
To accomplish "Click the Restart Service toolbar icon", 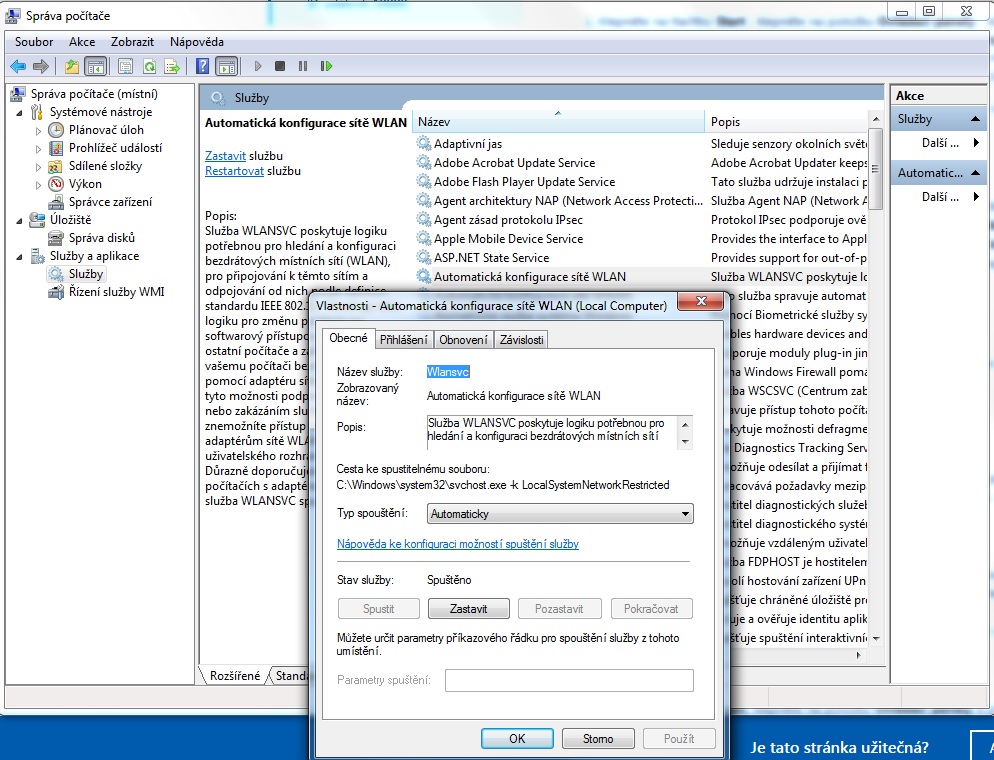I will coord(326,66).
